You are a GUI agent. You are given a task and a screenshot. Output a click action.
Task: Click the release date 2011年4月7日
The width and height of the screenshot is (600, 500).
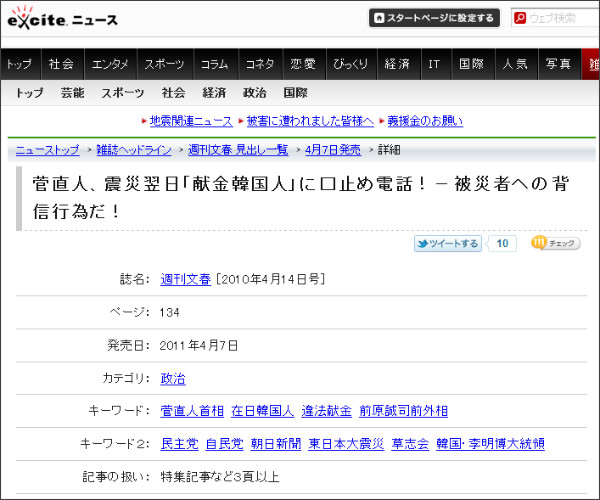[199, 345]
